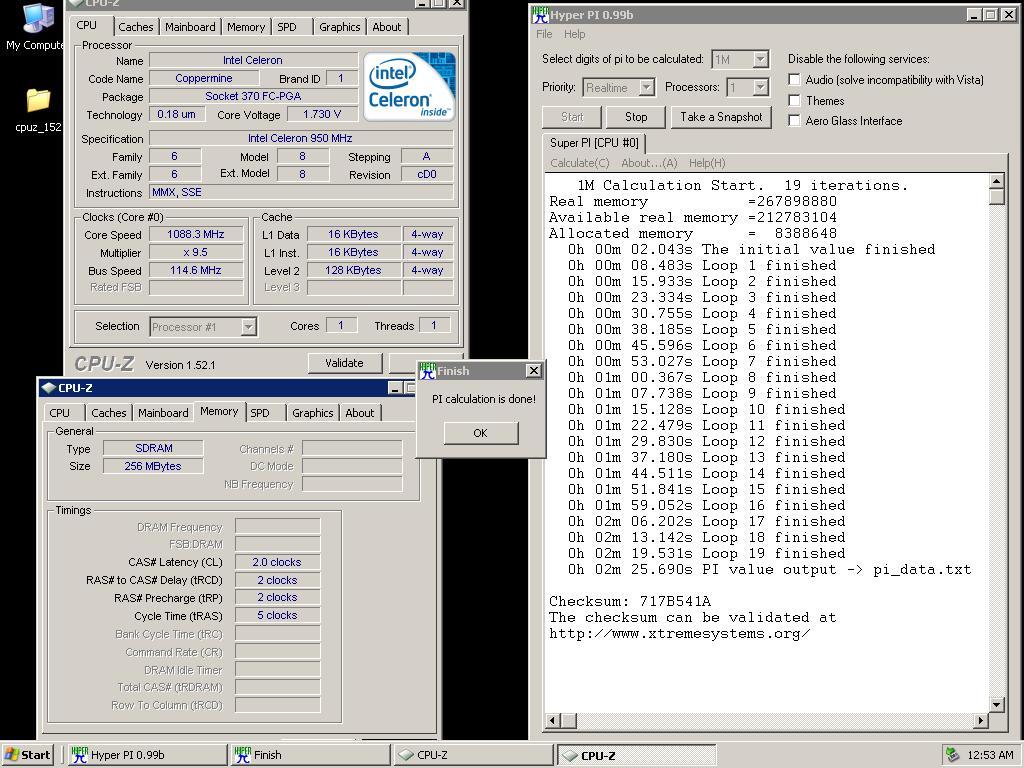Open the Processors count dropdown
1024x768 pixels.
[x=760, y=87]
